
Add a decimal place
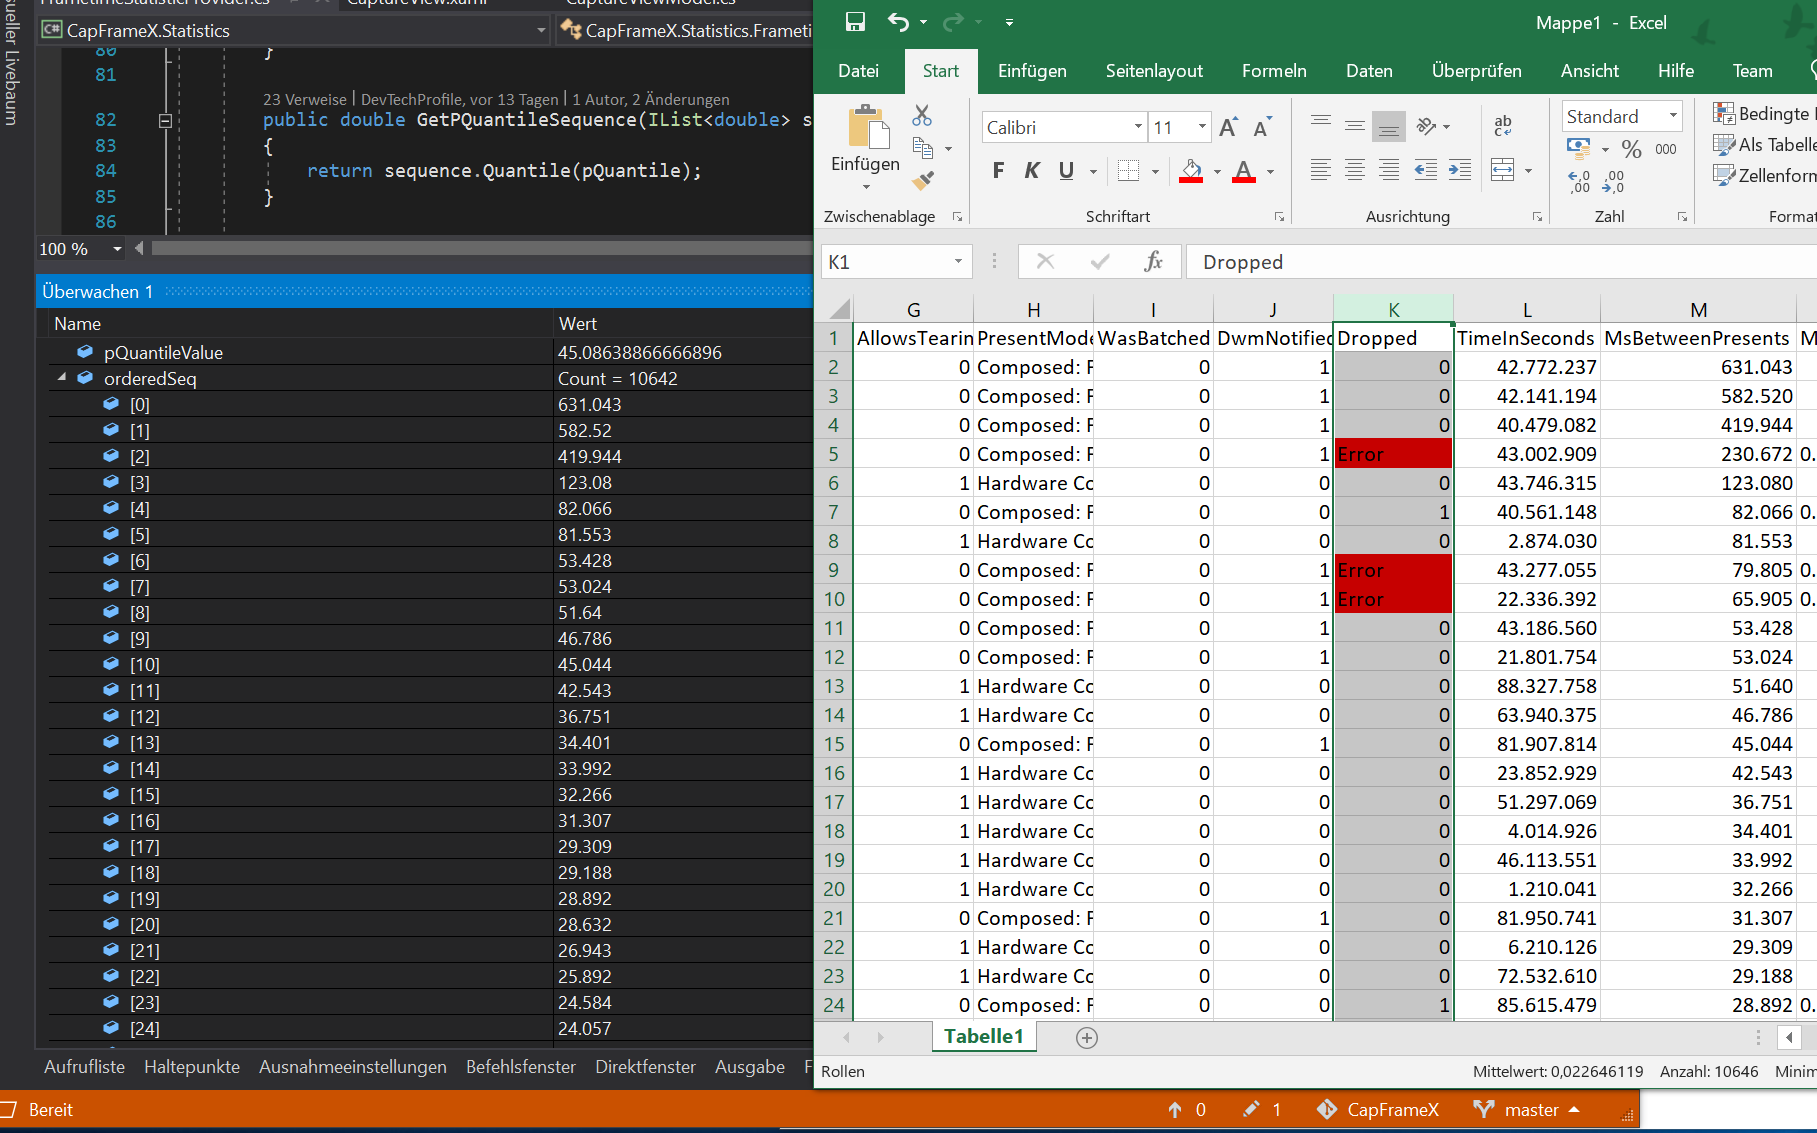pos(1579,181)
